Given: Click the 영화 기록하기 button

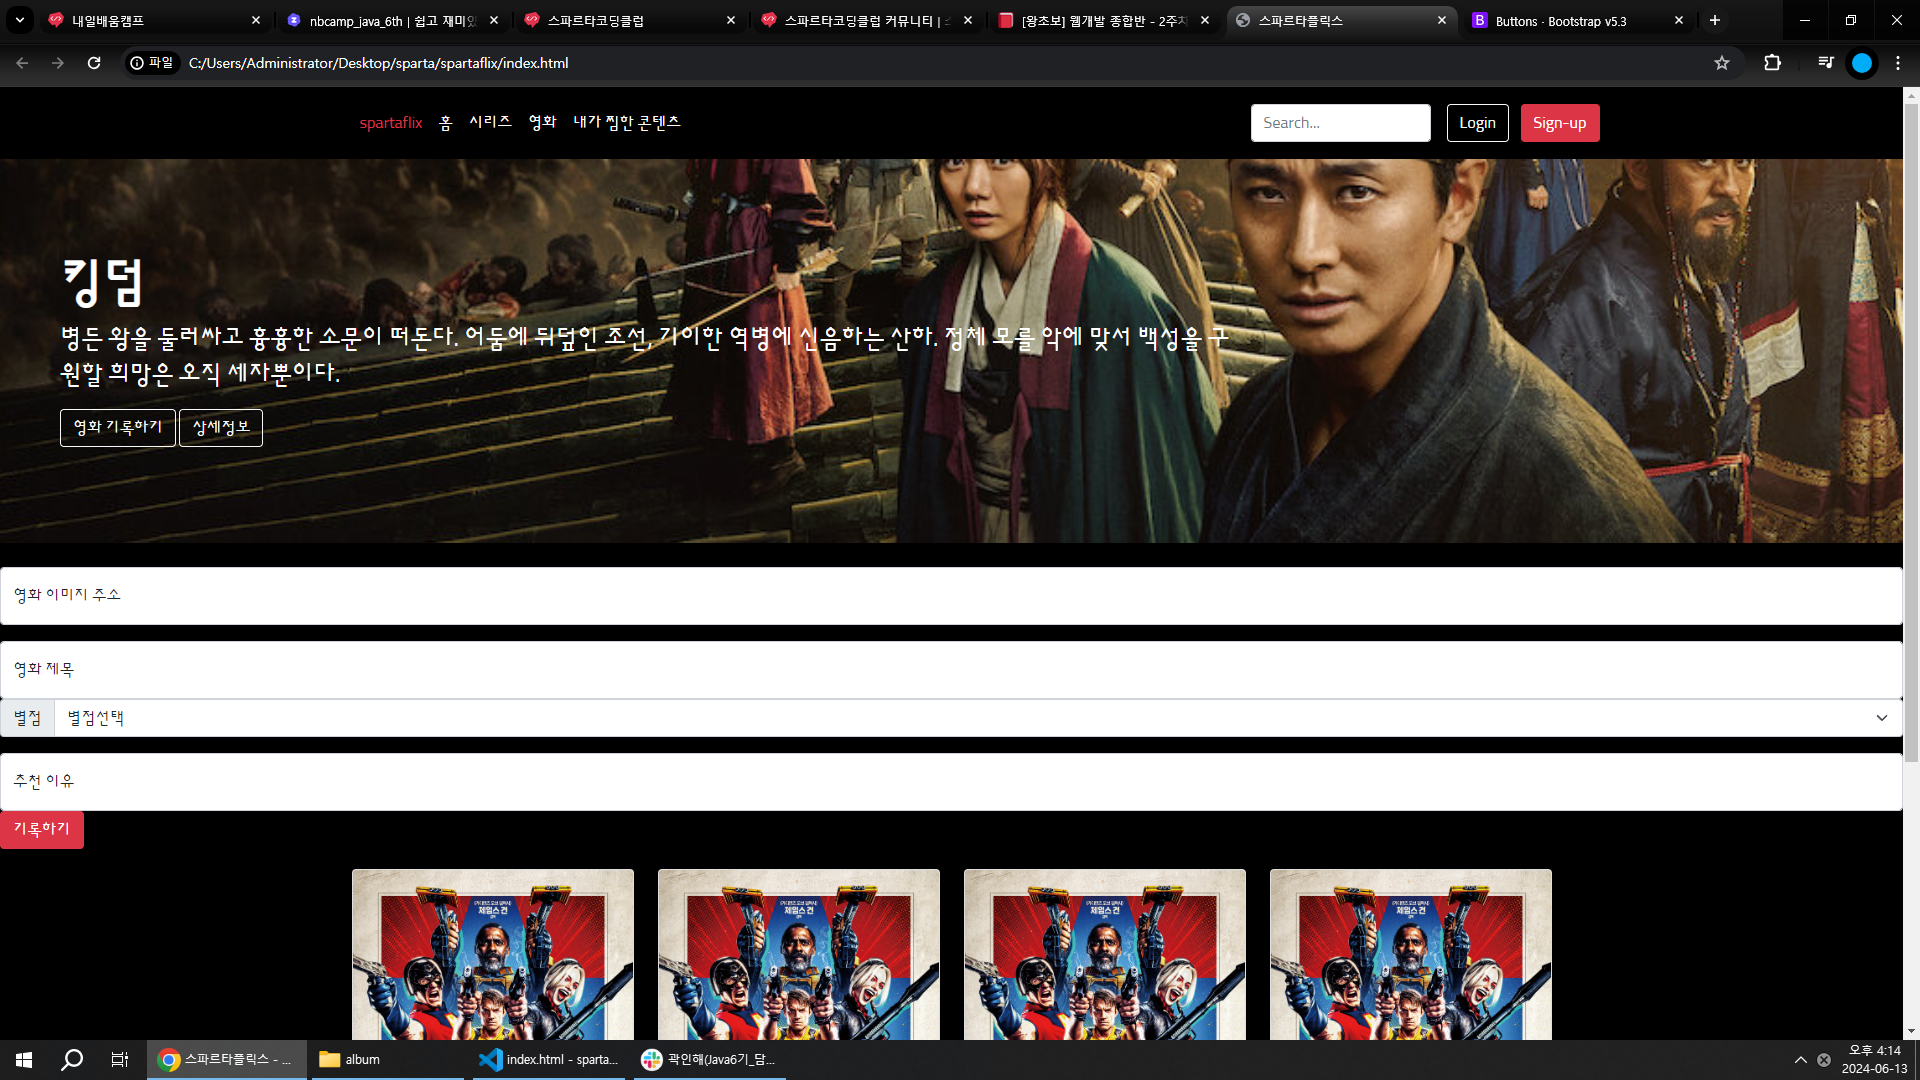Looking at the screenshot, I should (x=118, y=428).
